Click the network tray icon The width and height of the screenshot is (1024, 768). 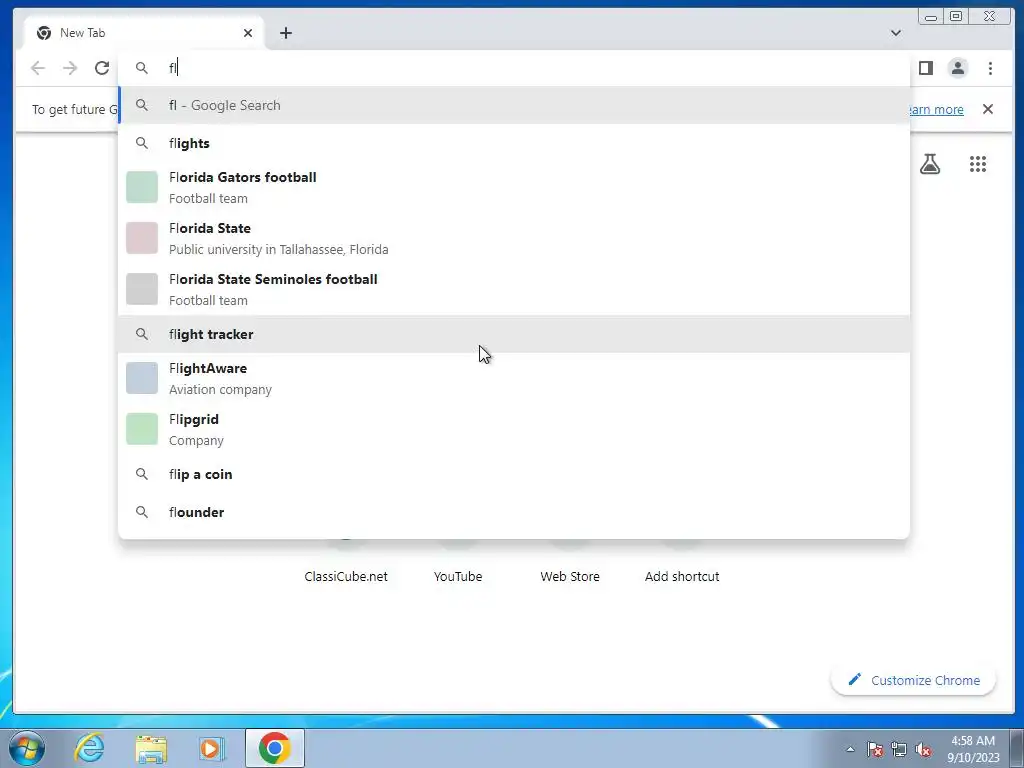pyautogui.click(x=899, y=749)
